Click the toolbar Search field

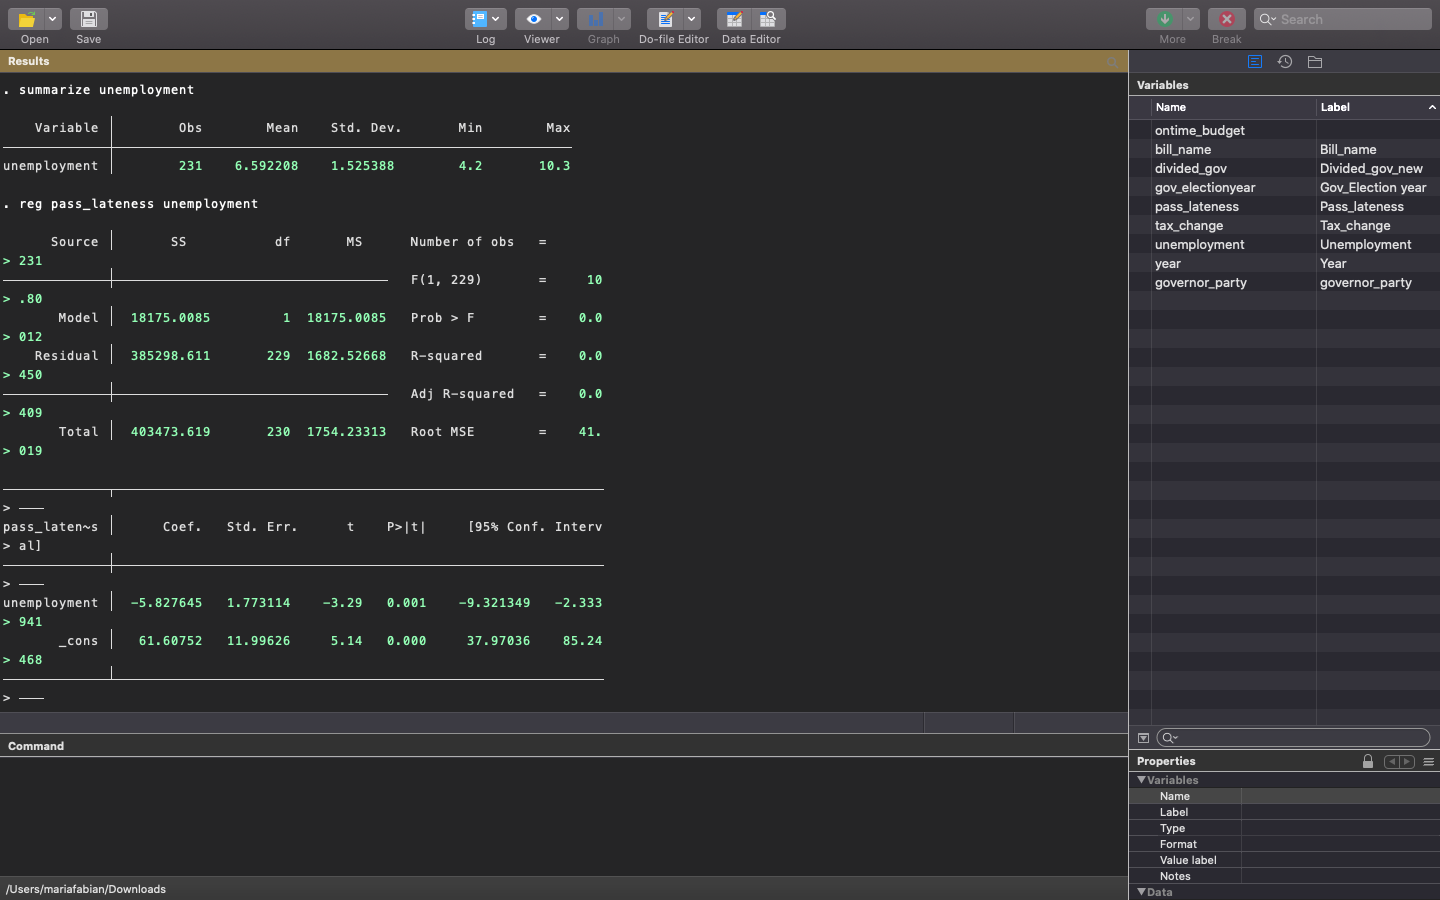click(x=1343, y=19)
